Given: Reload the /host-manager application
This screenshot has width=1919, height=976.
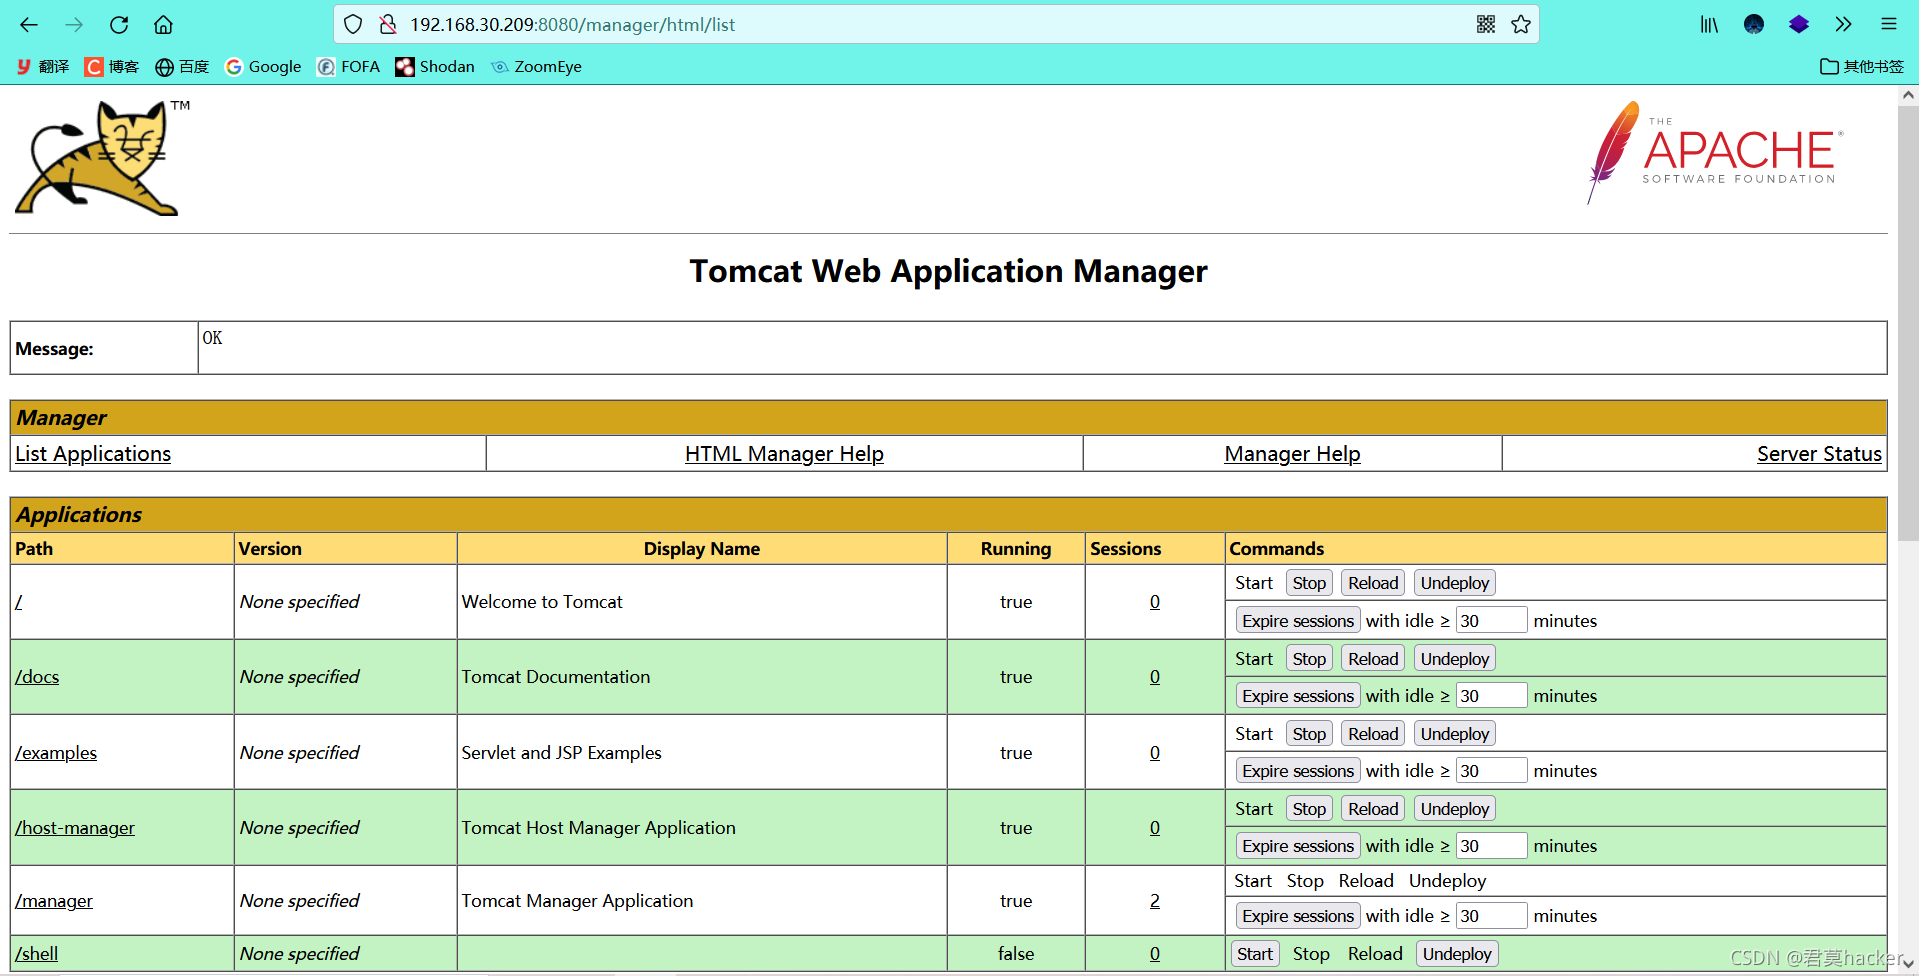Looking at the screenshot, I should 1373,808.
